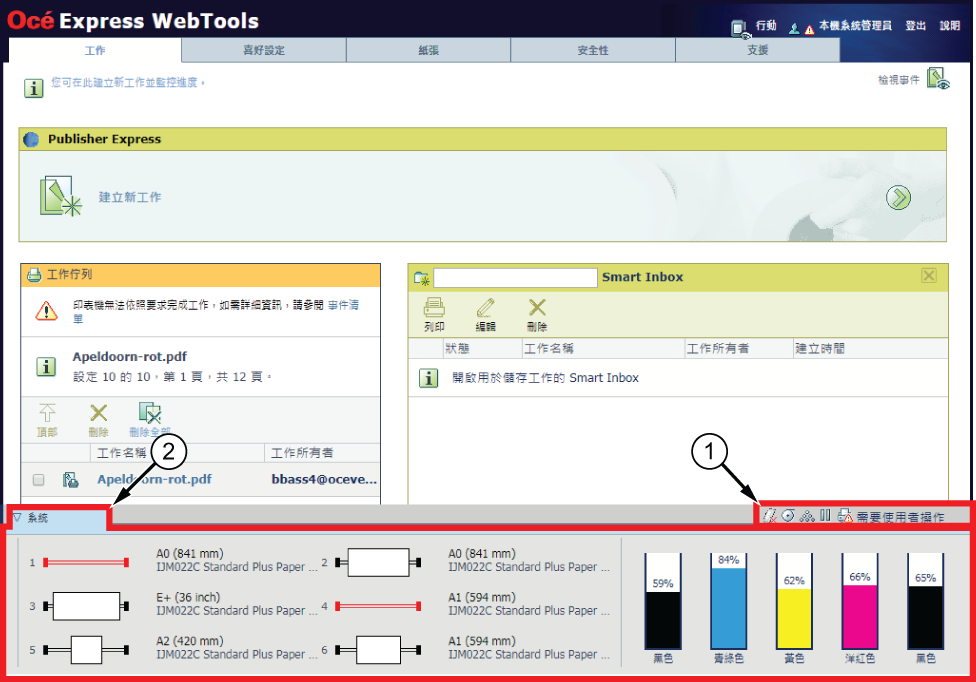Click the roll 3 E+ media icon
Screen dimensions: 976x682
(x=86, y=606)
